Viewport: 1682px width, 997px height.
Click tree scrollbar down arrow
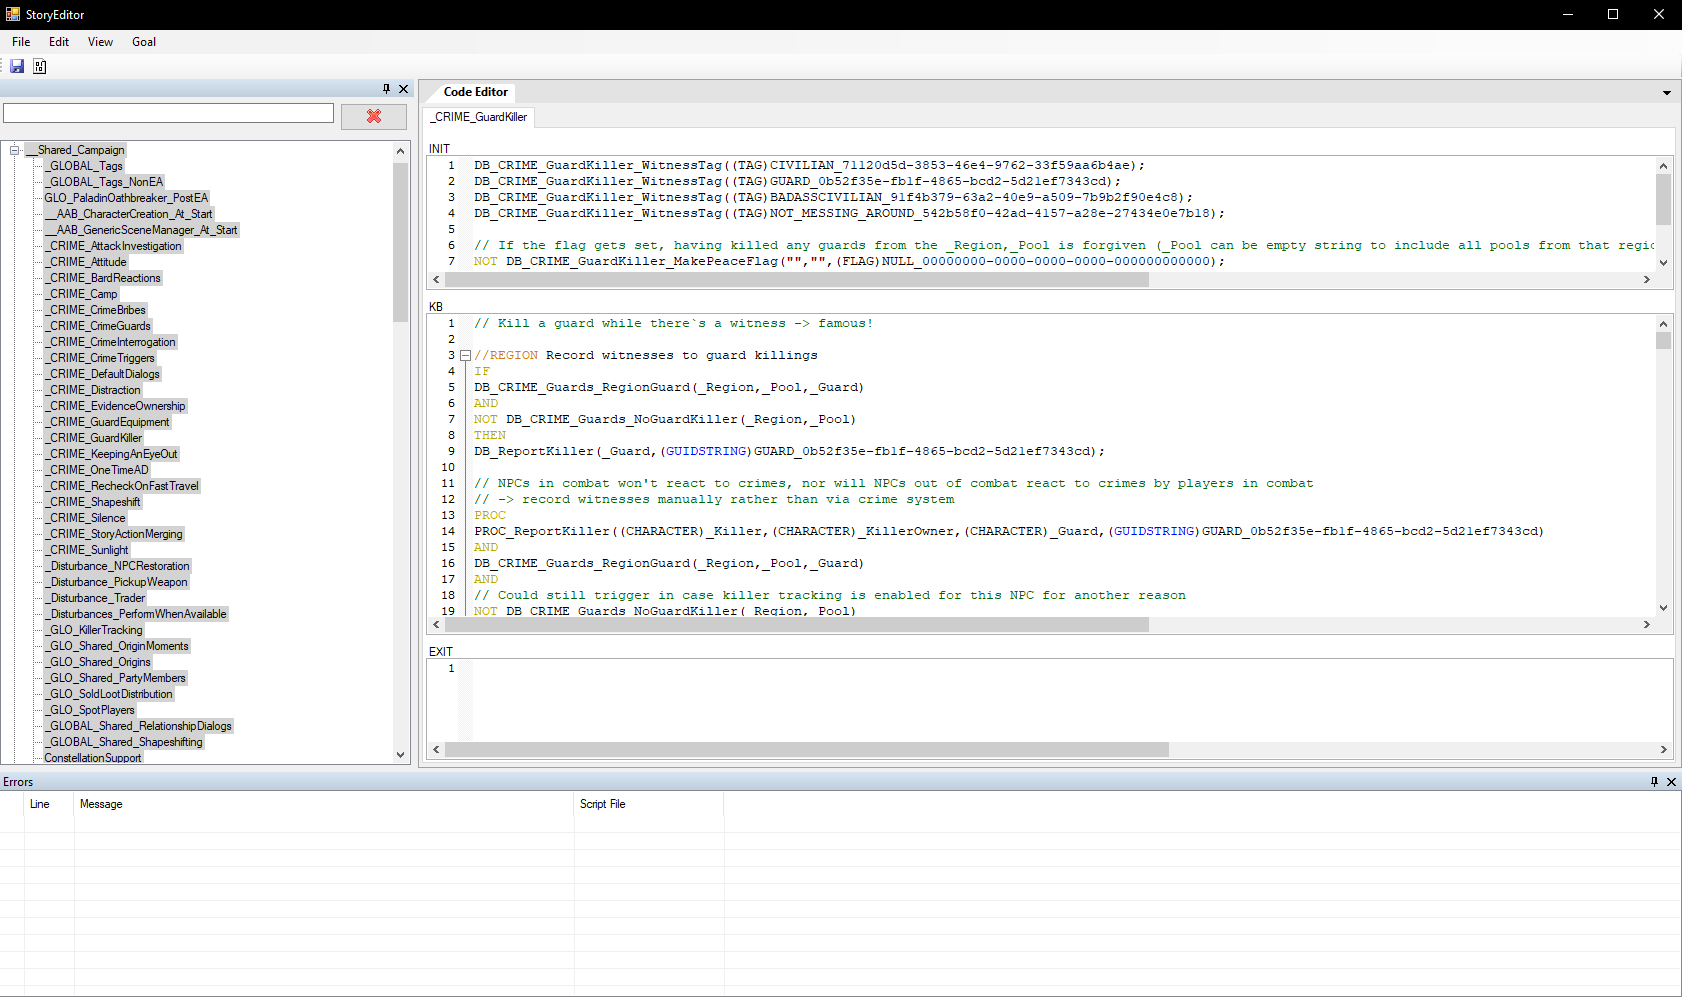point(401,755)
